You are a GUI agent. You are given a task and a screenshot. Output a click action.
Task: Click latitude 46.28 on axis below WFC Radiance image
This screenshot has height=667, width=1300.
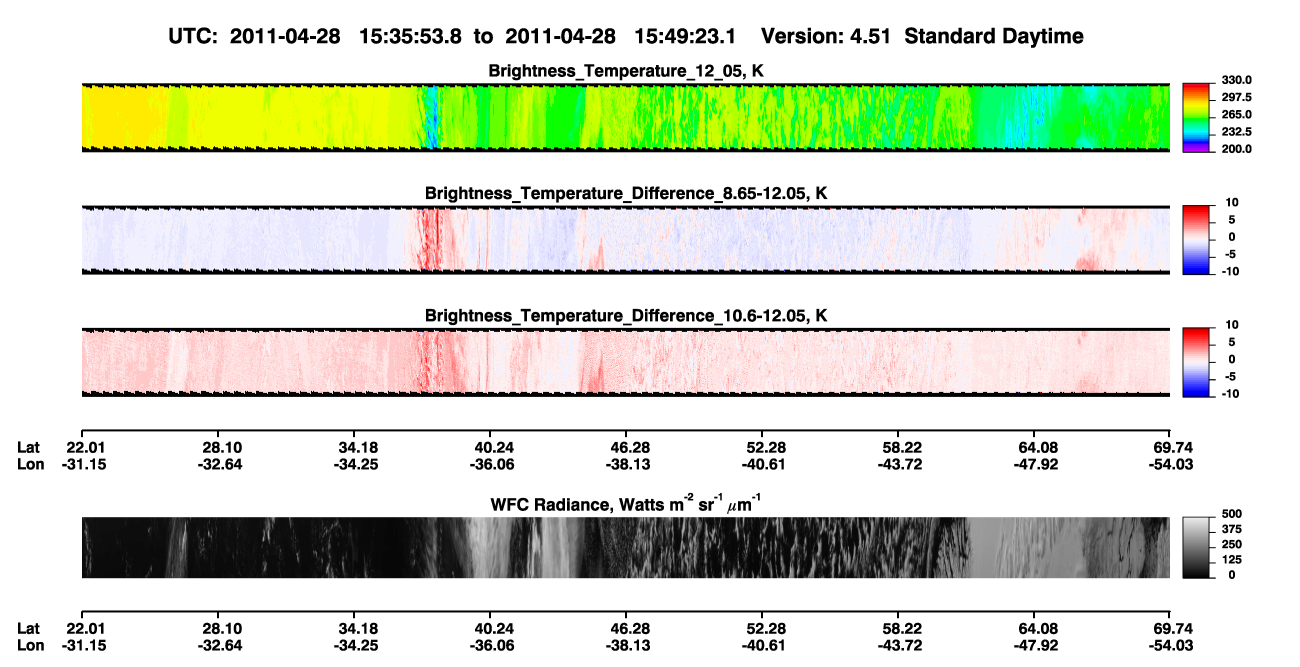pyautogui.click(x=627, y=629)
